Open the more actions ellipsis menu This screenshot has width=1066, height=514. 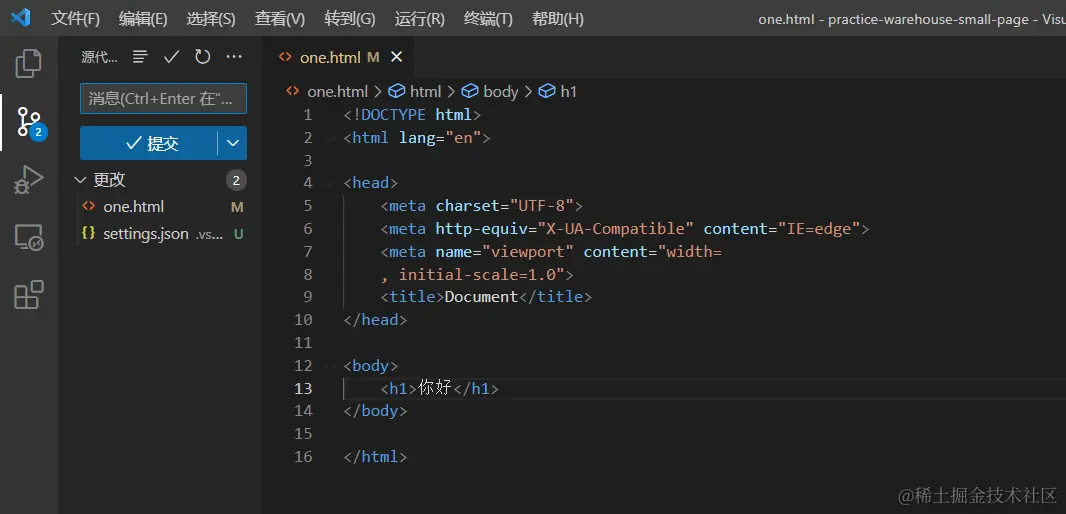[234, 57]
